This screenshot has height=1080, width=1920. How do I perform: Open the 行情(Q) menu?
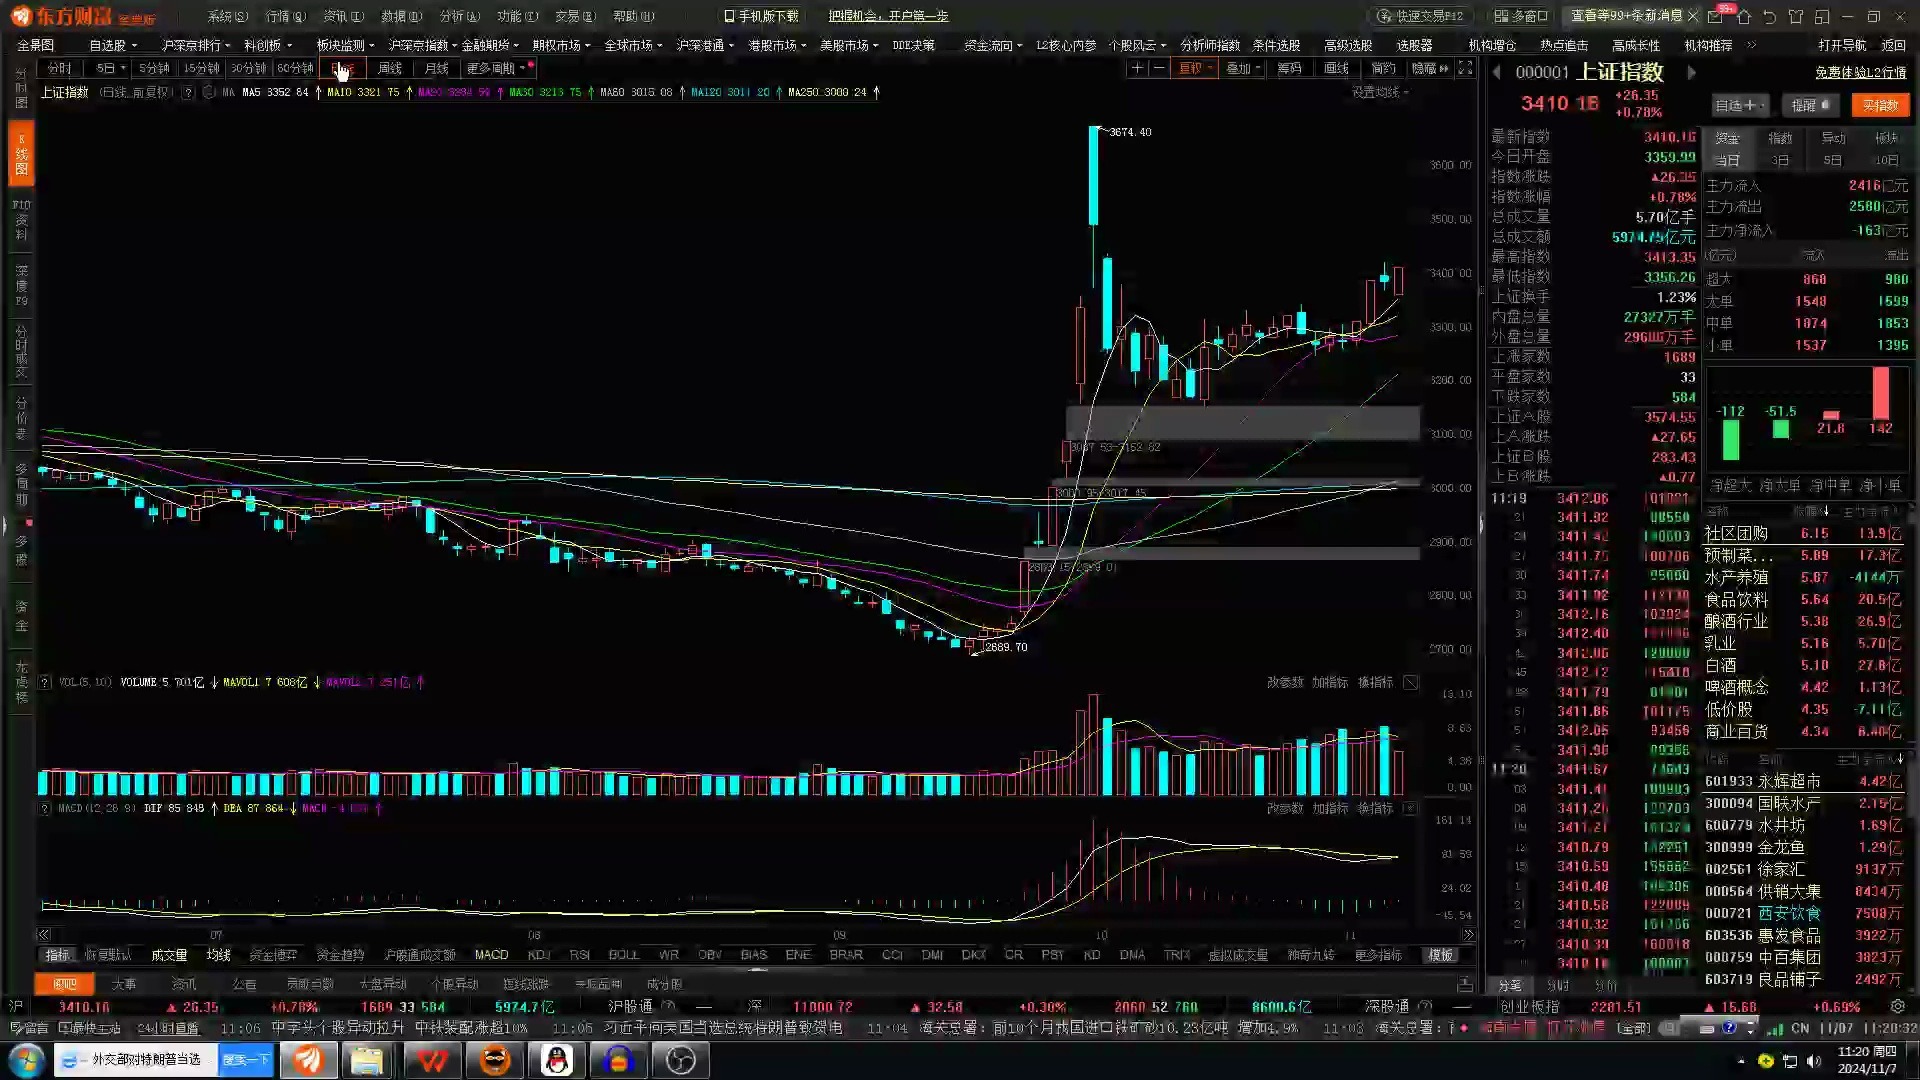click(x=285, y=16)
